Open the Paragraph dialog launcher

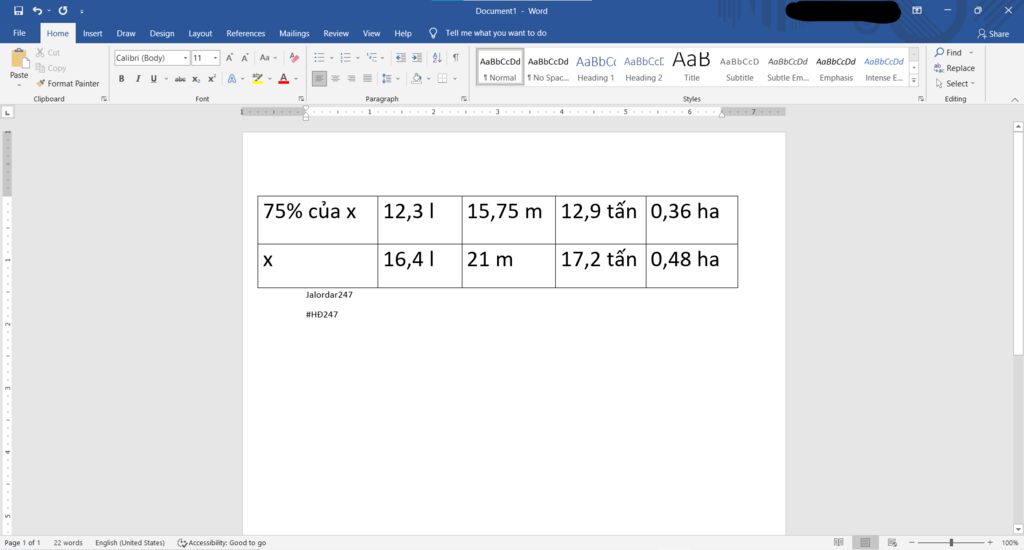[464, 99]
